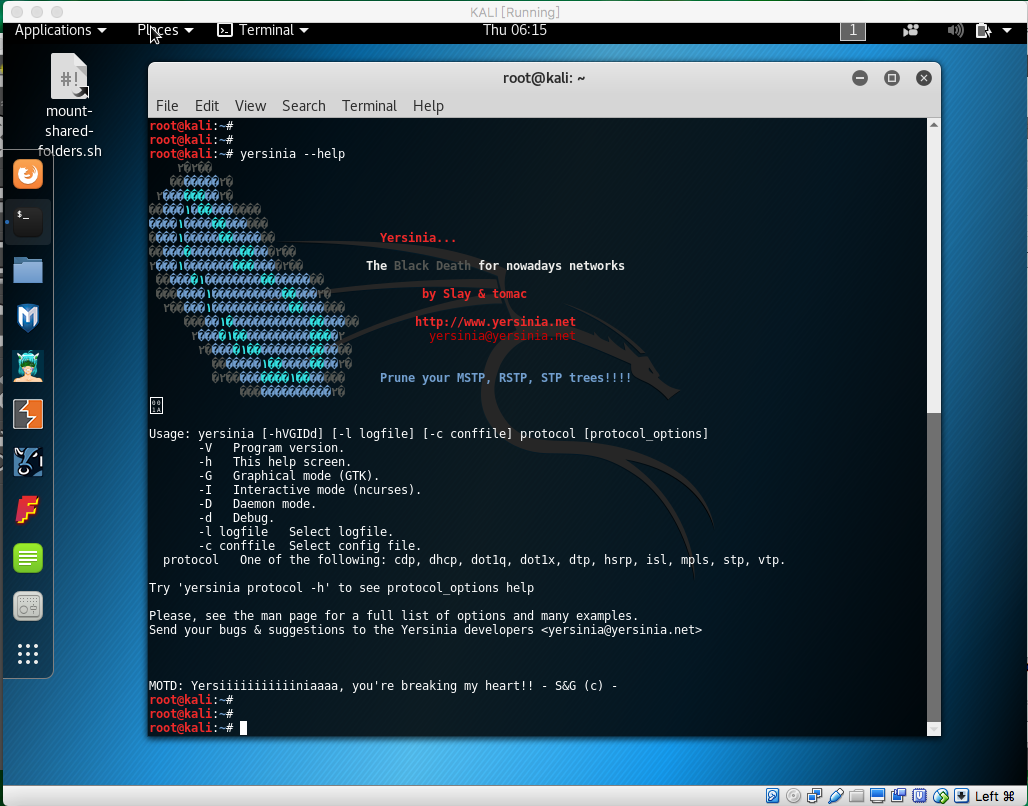The height and width of the screenshot is (806, 1028).
Task: Click the screen recorder camera icon in top bar
Action: pos(911,30)
